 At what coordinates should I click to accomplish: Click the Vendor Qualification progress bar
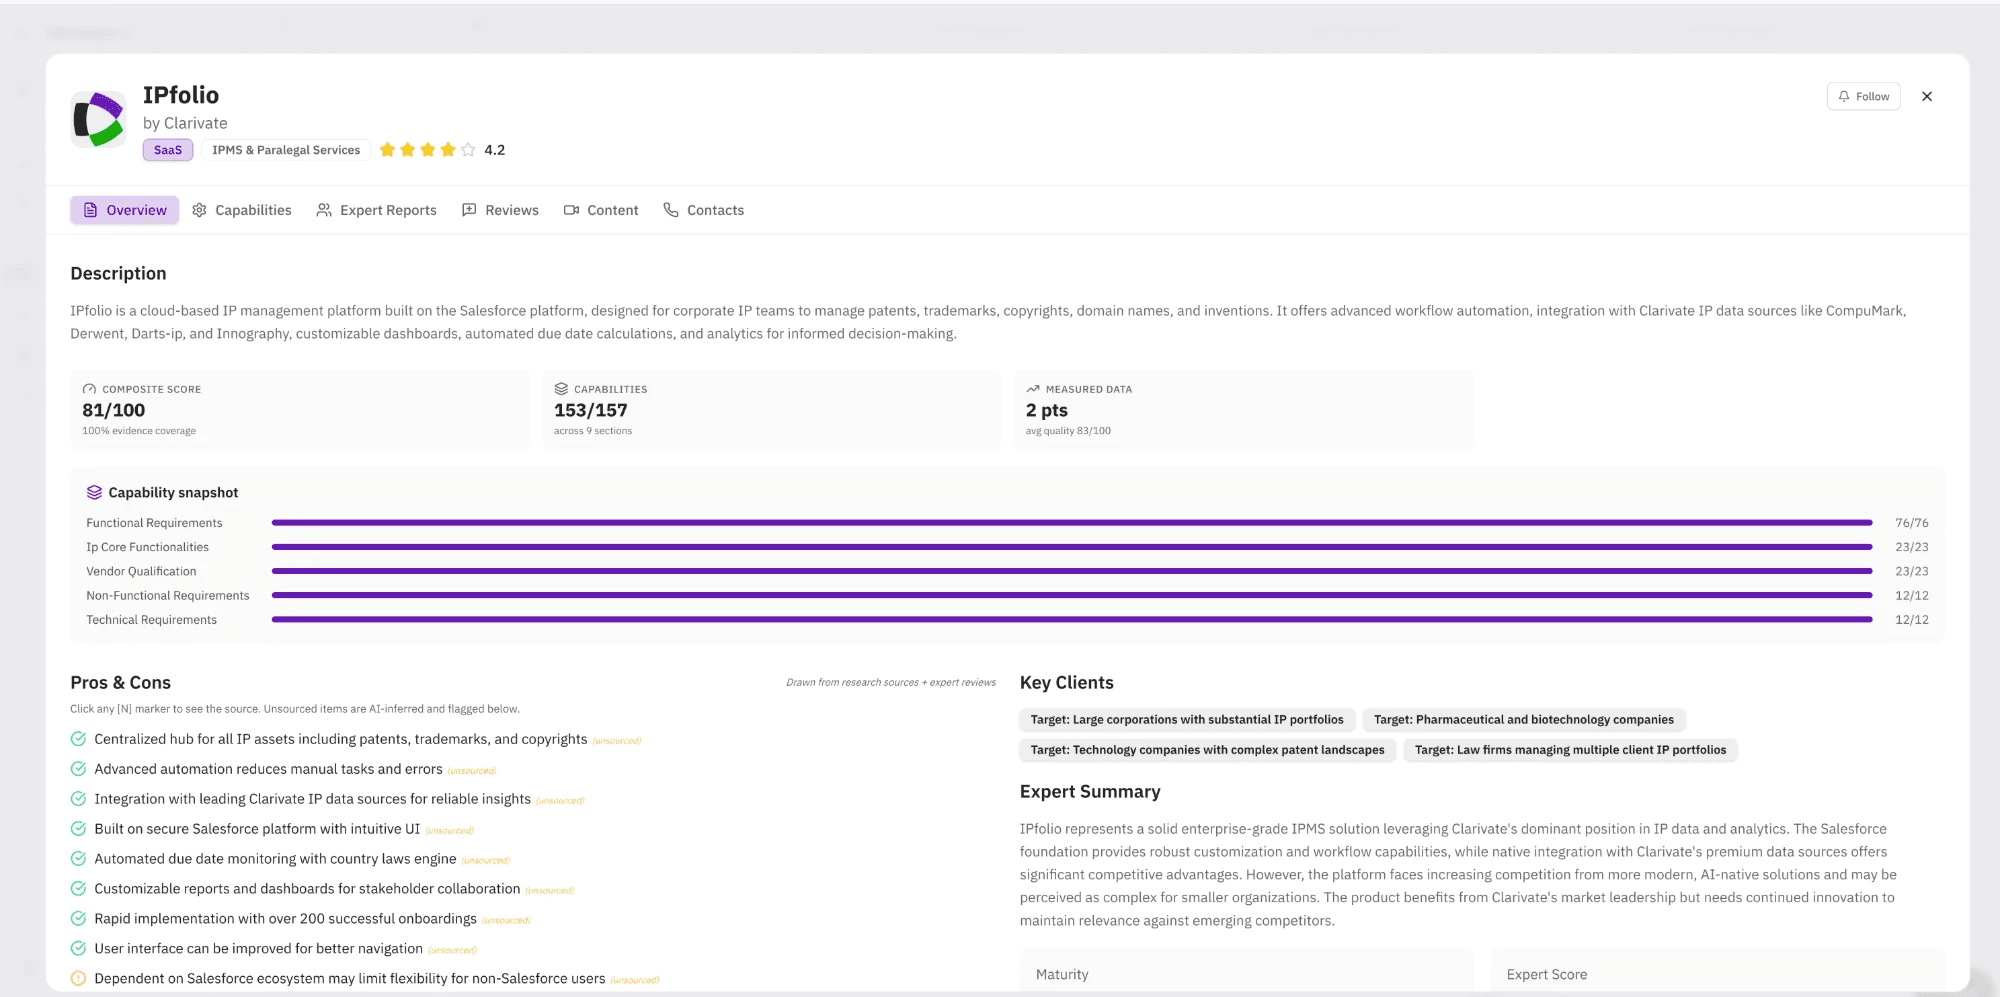(x=1072, y=571)
